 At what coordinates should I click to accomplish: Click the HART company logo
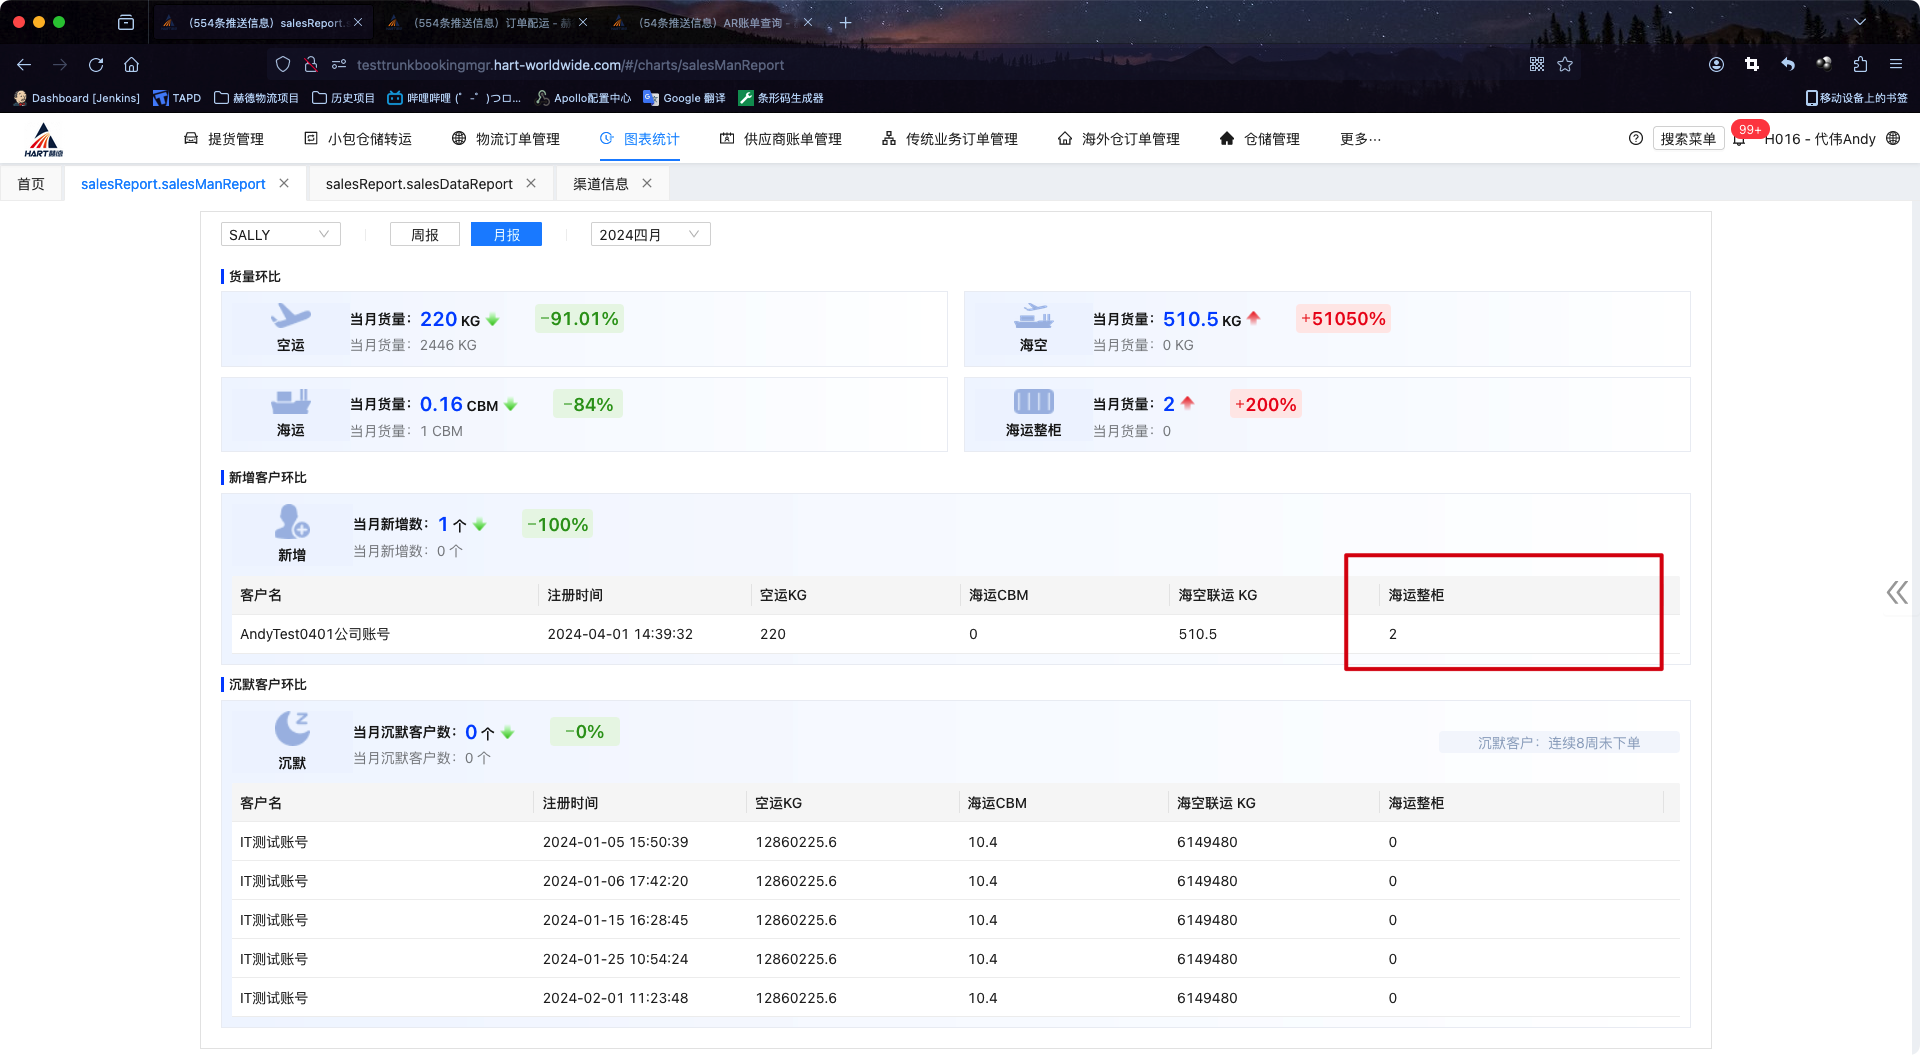pyautogui.click(x=43, y=139)
